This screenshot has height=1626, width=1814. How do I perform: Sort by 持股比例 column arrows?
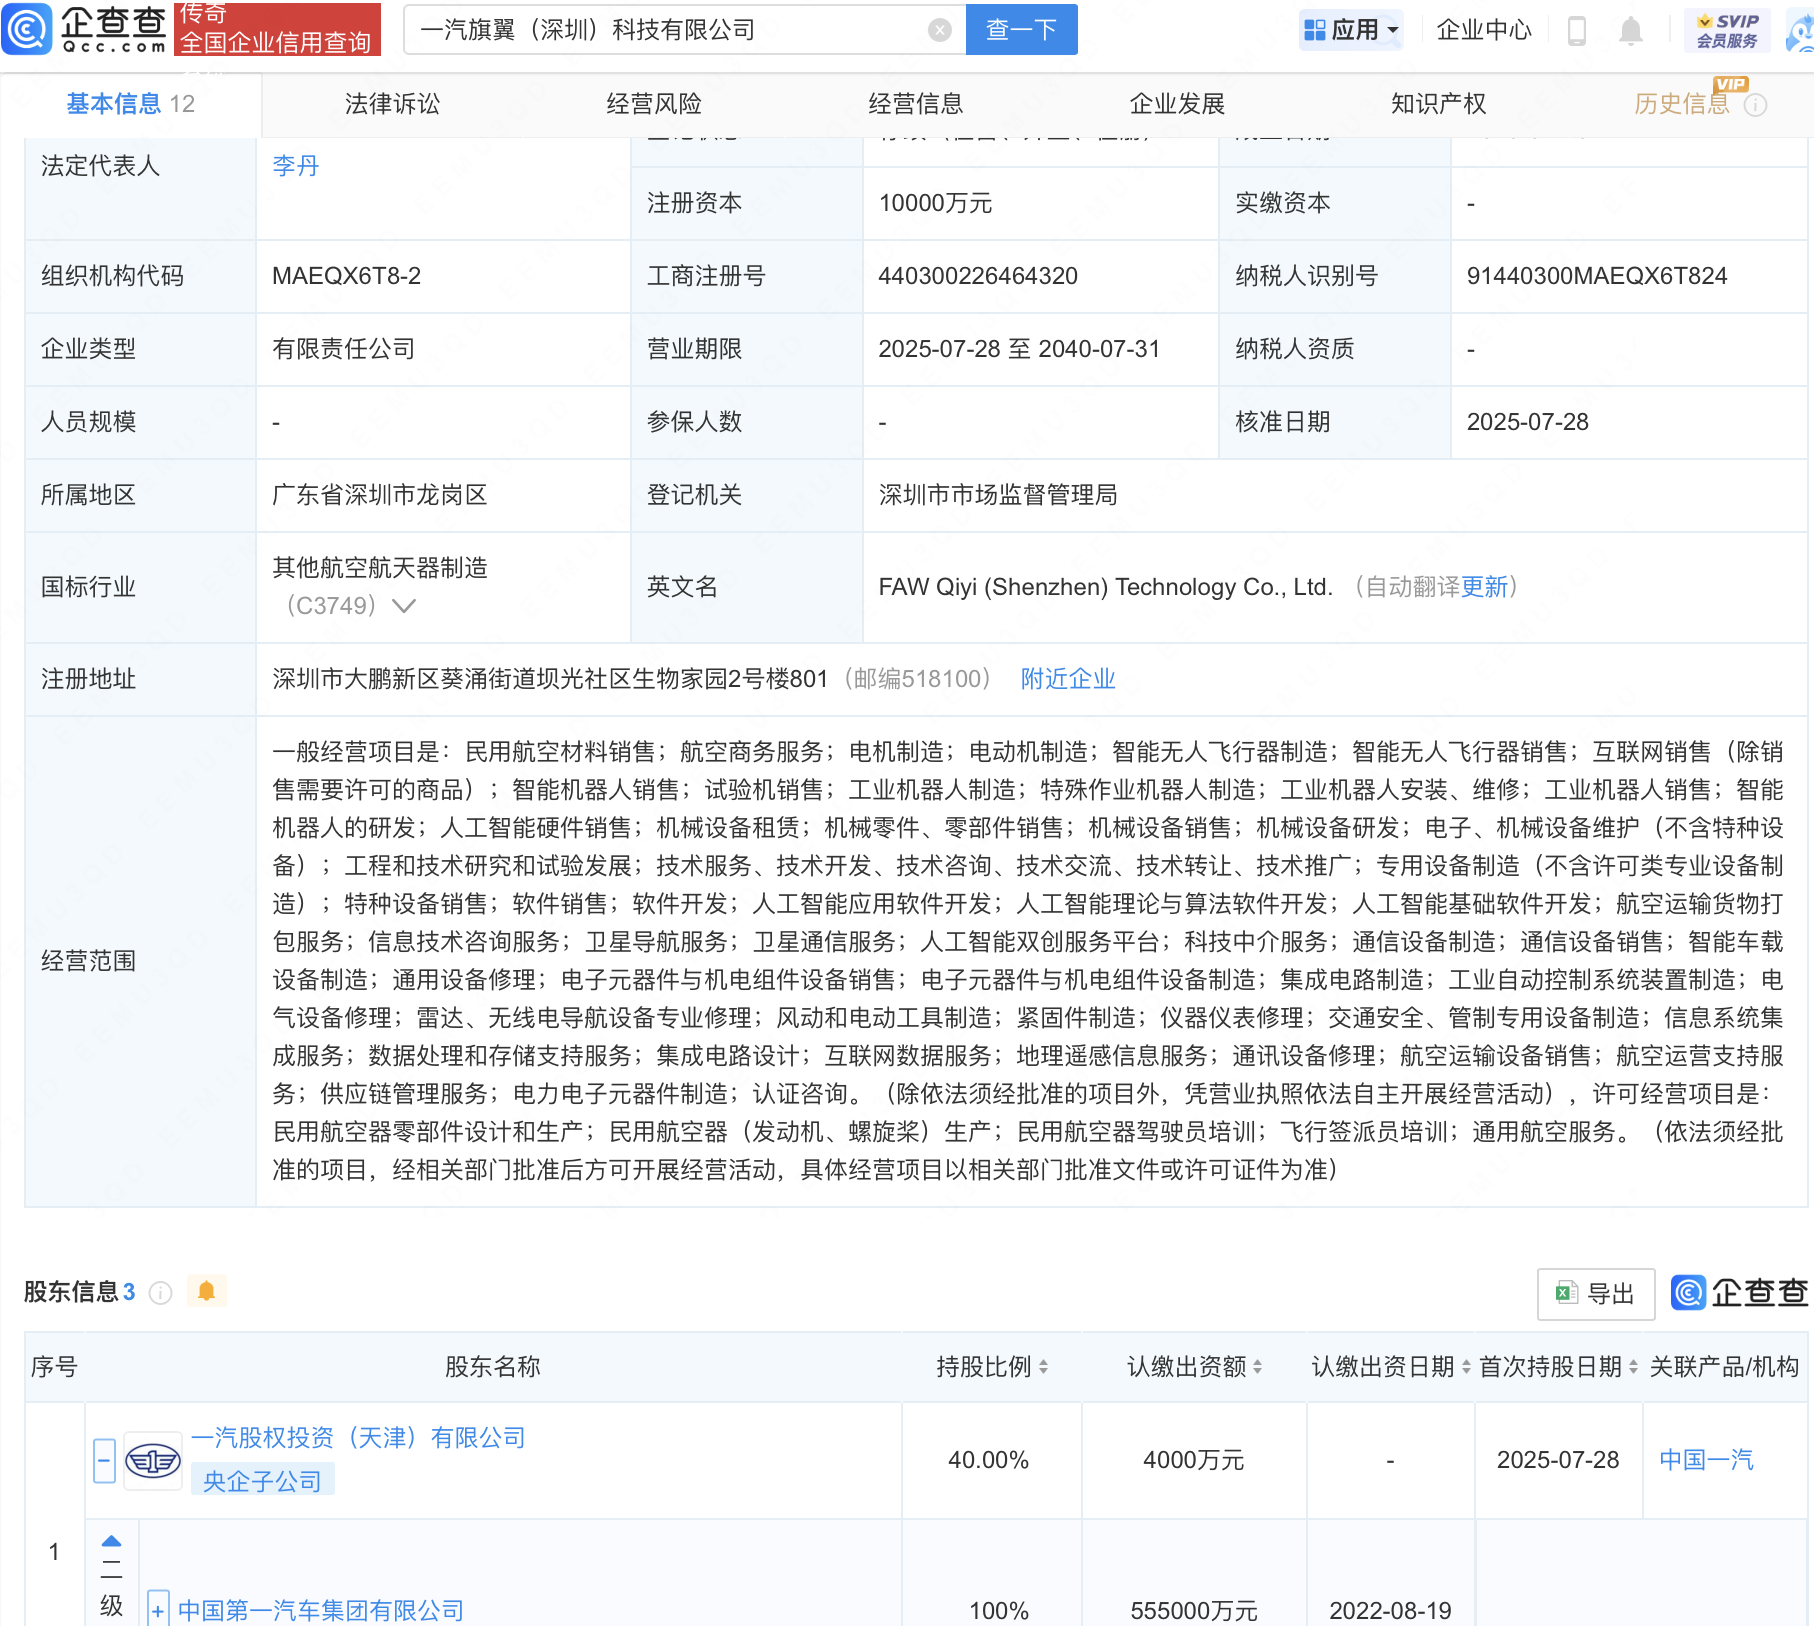pos(1043,1367)
